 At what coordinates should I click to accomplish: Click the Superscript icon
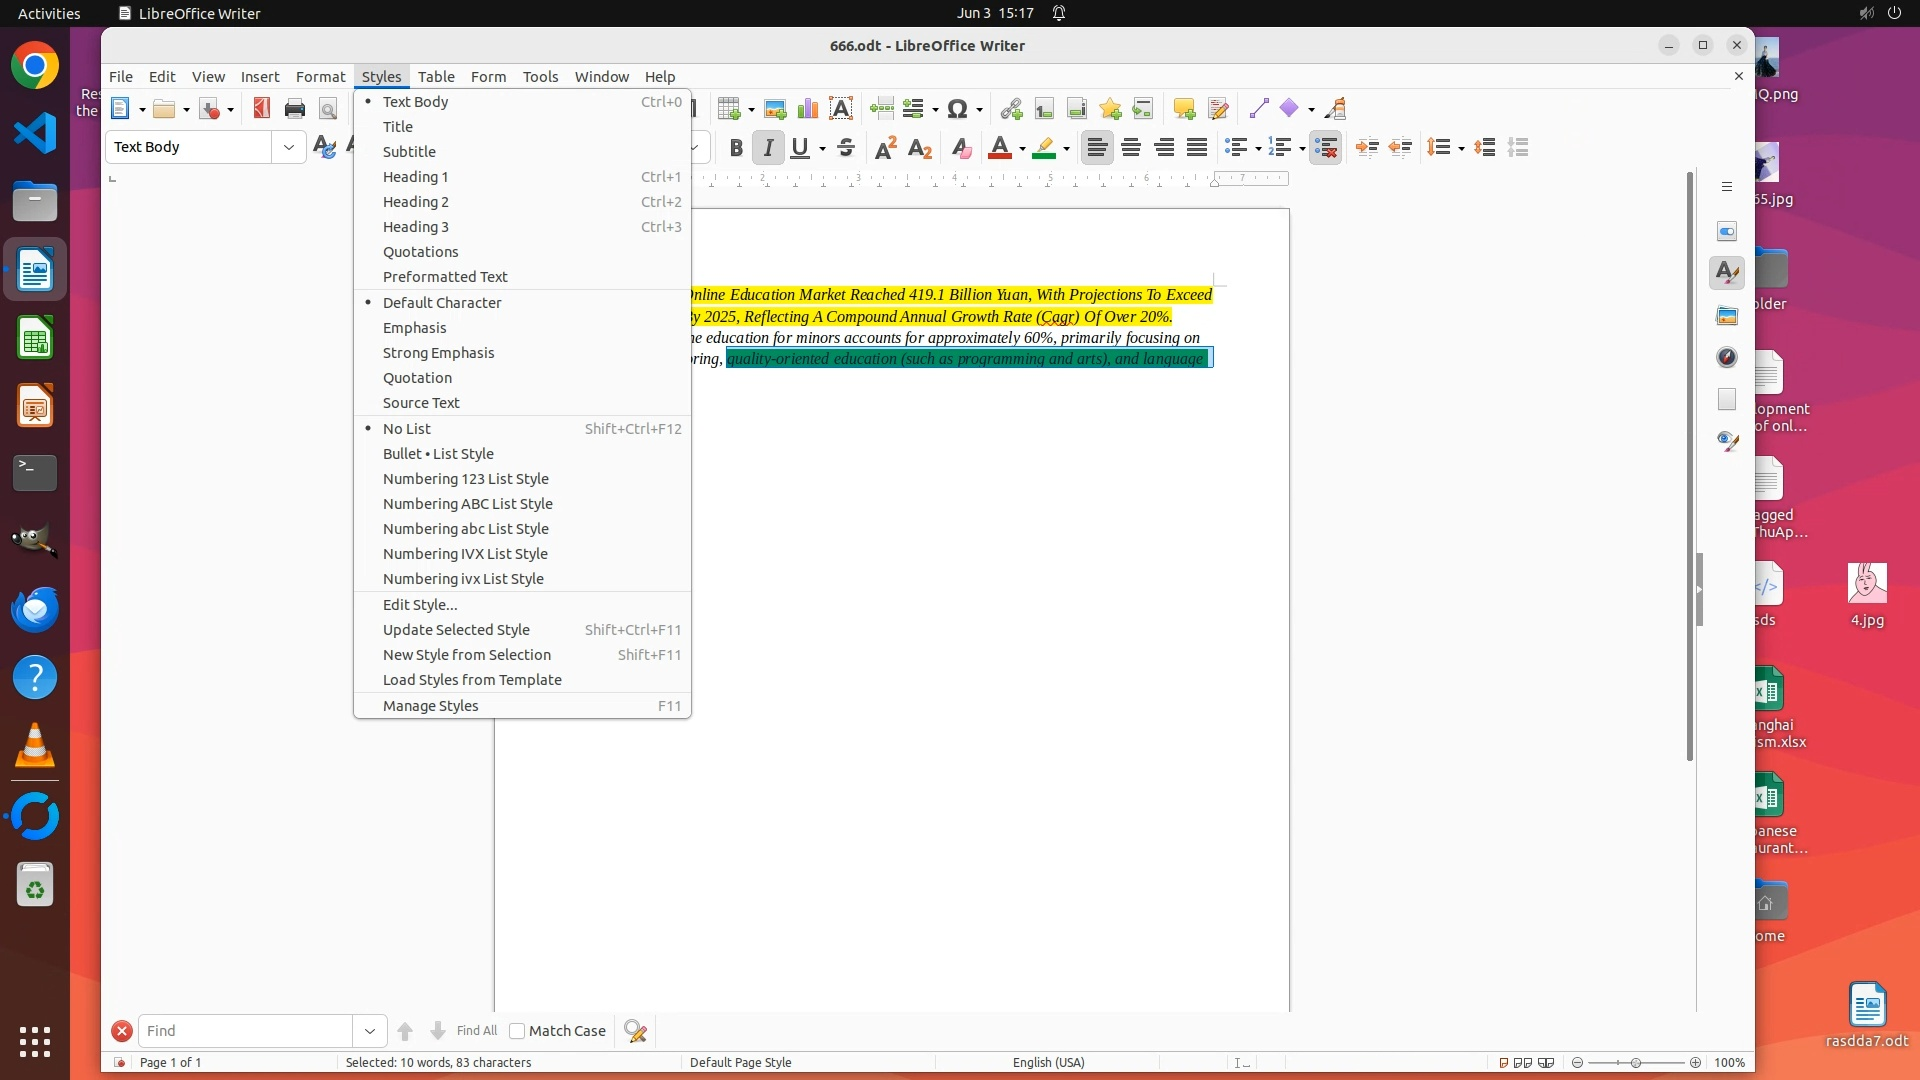tap(885, 148)
